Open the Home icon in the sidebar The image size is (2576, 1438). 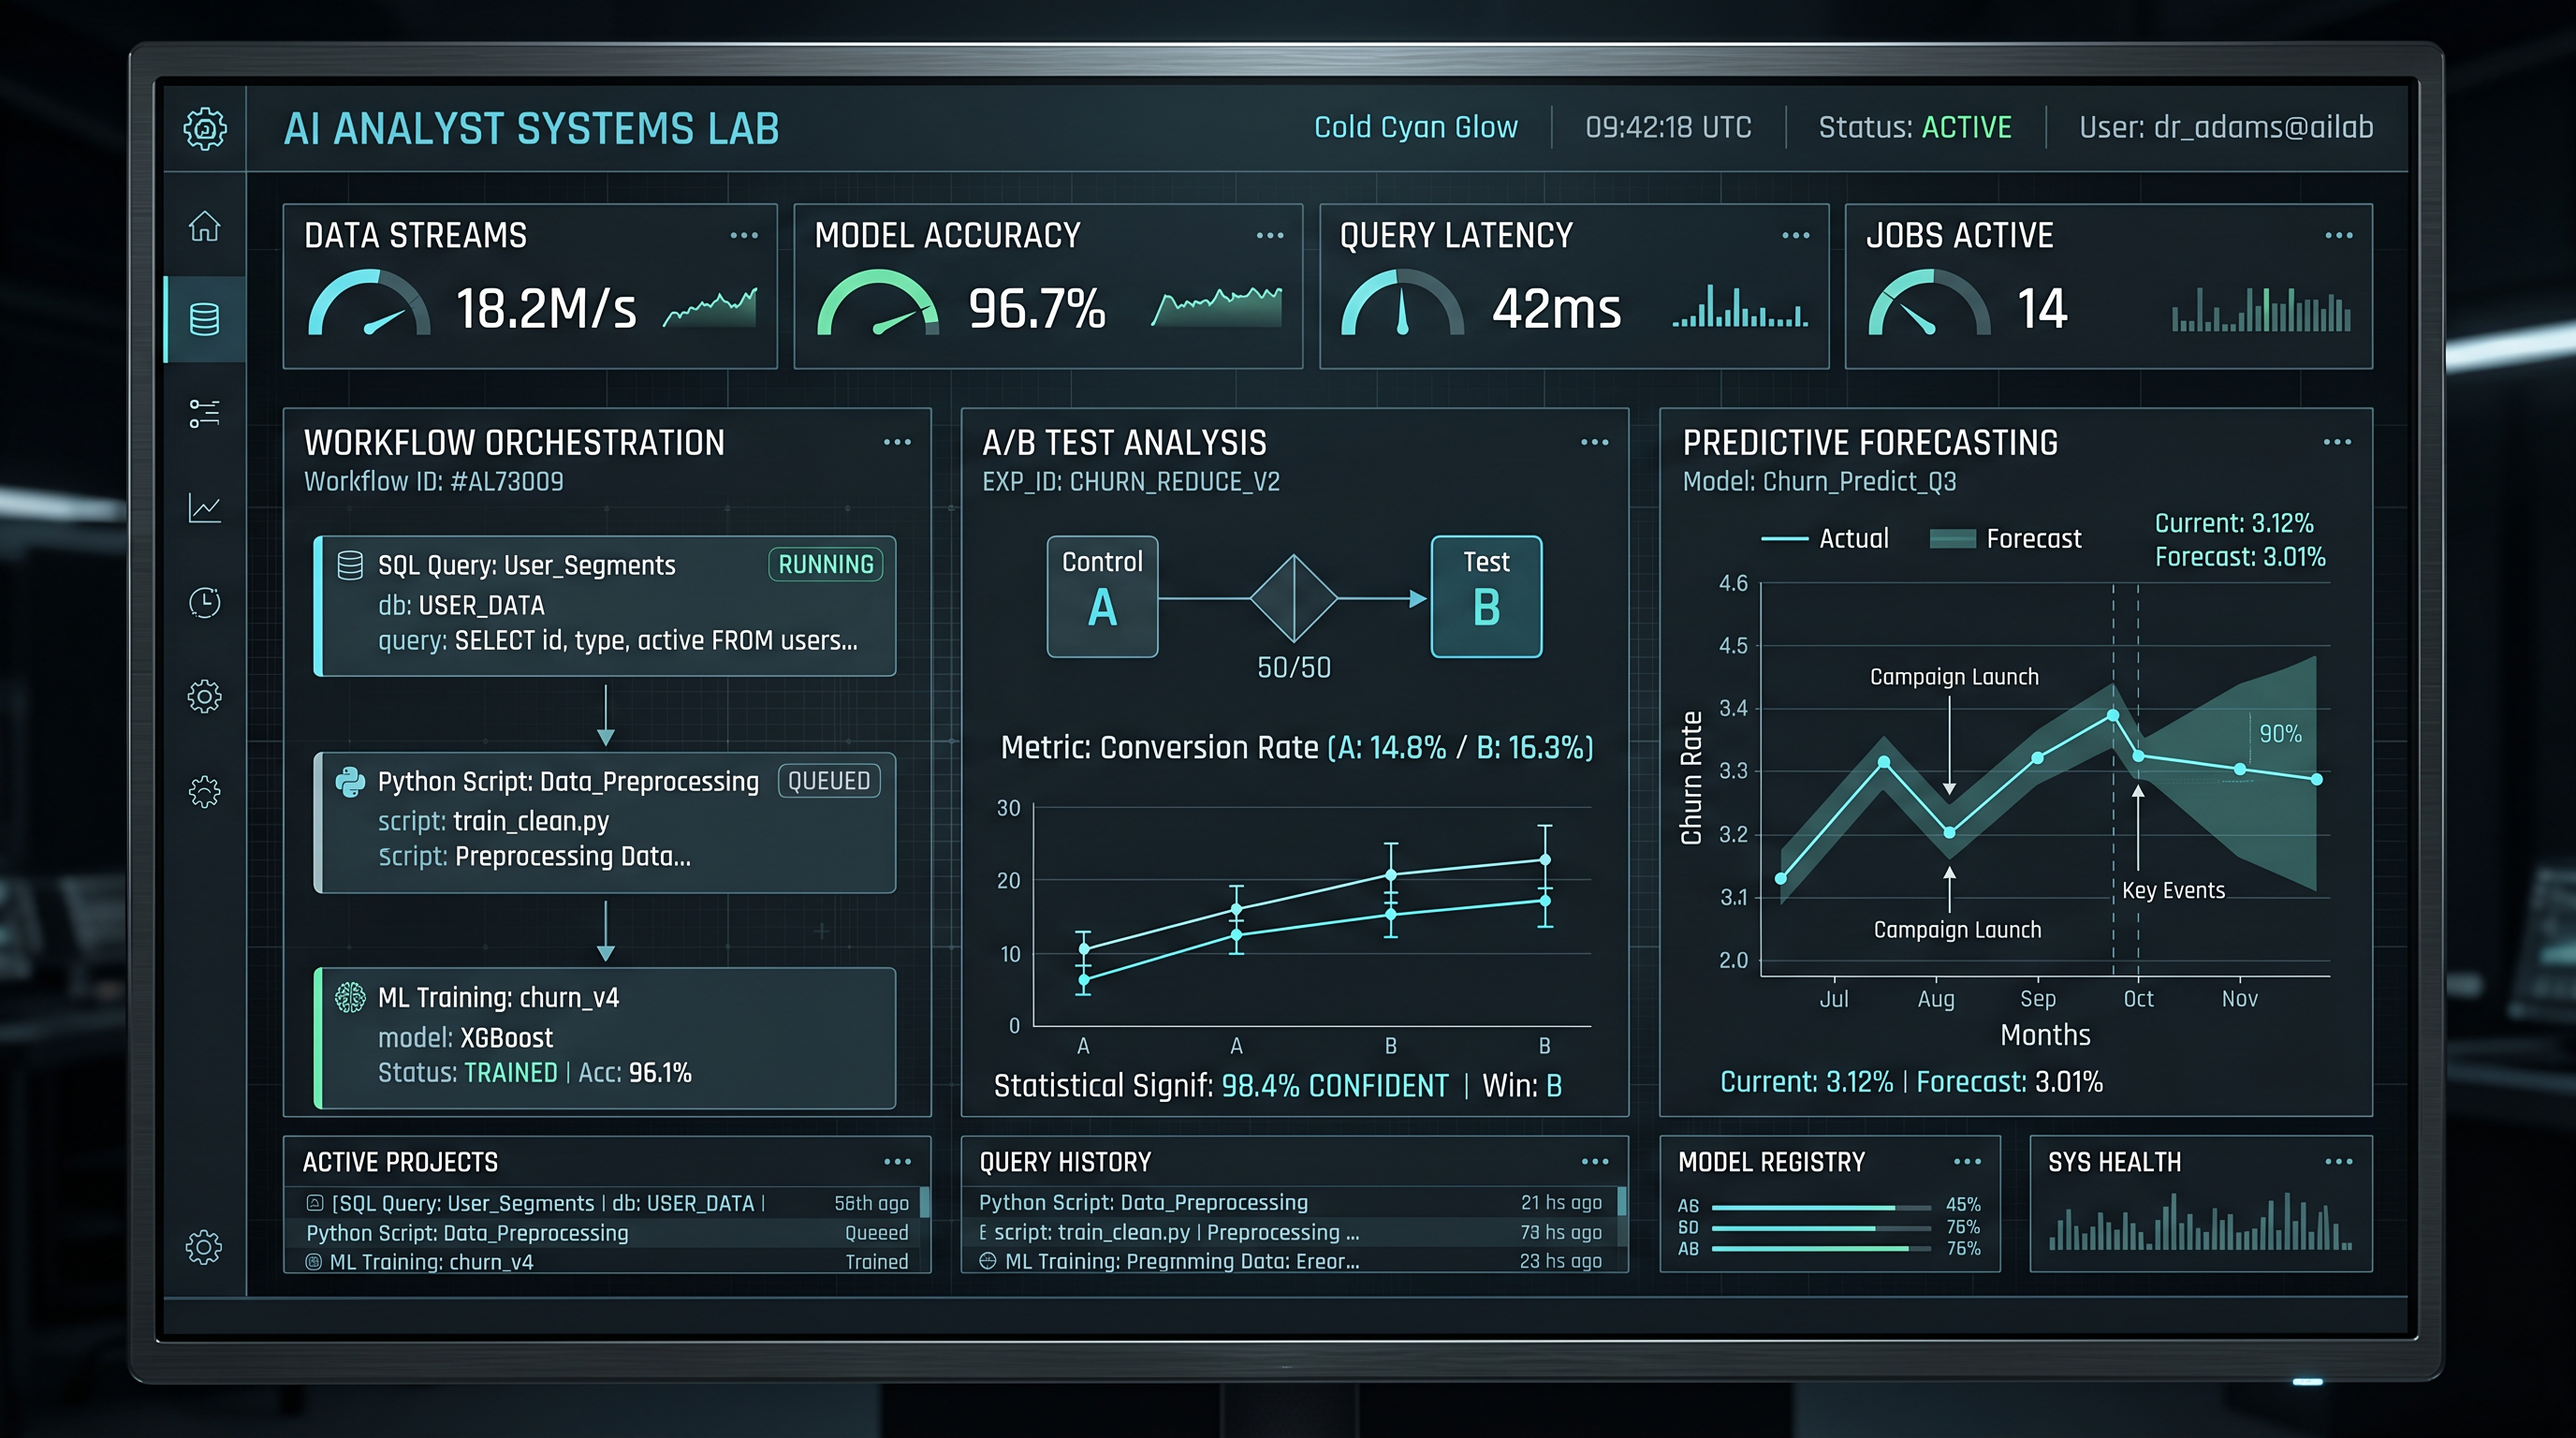(x=205, y=226)
